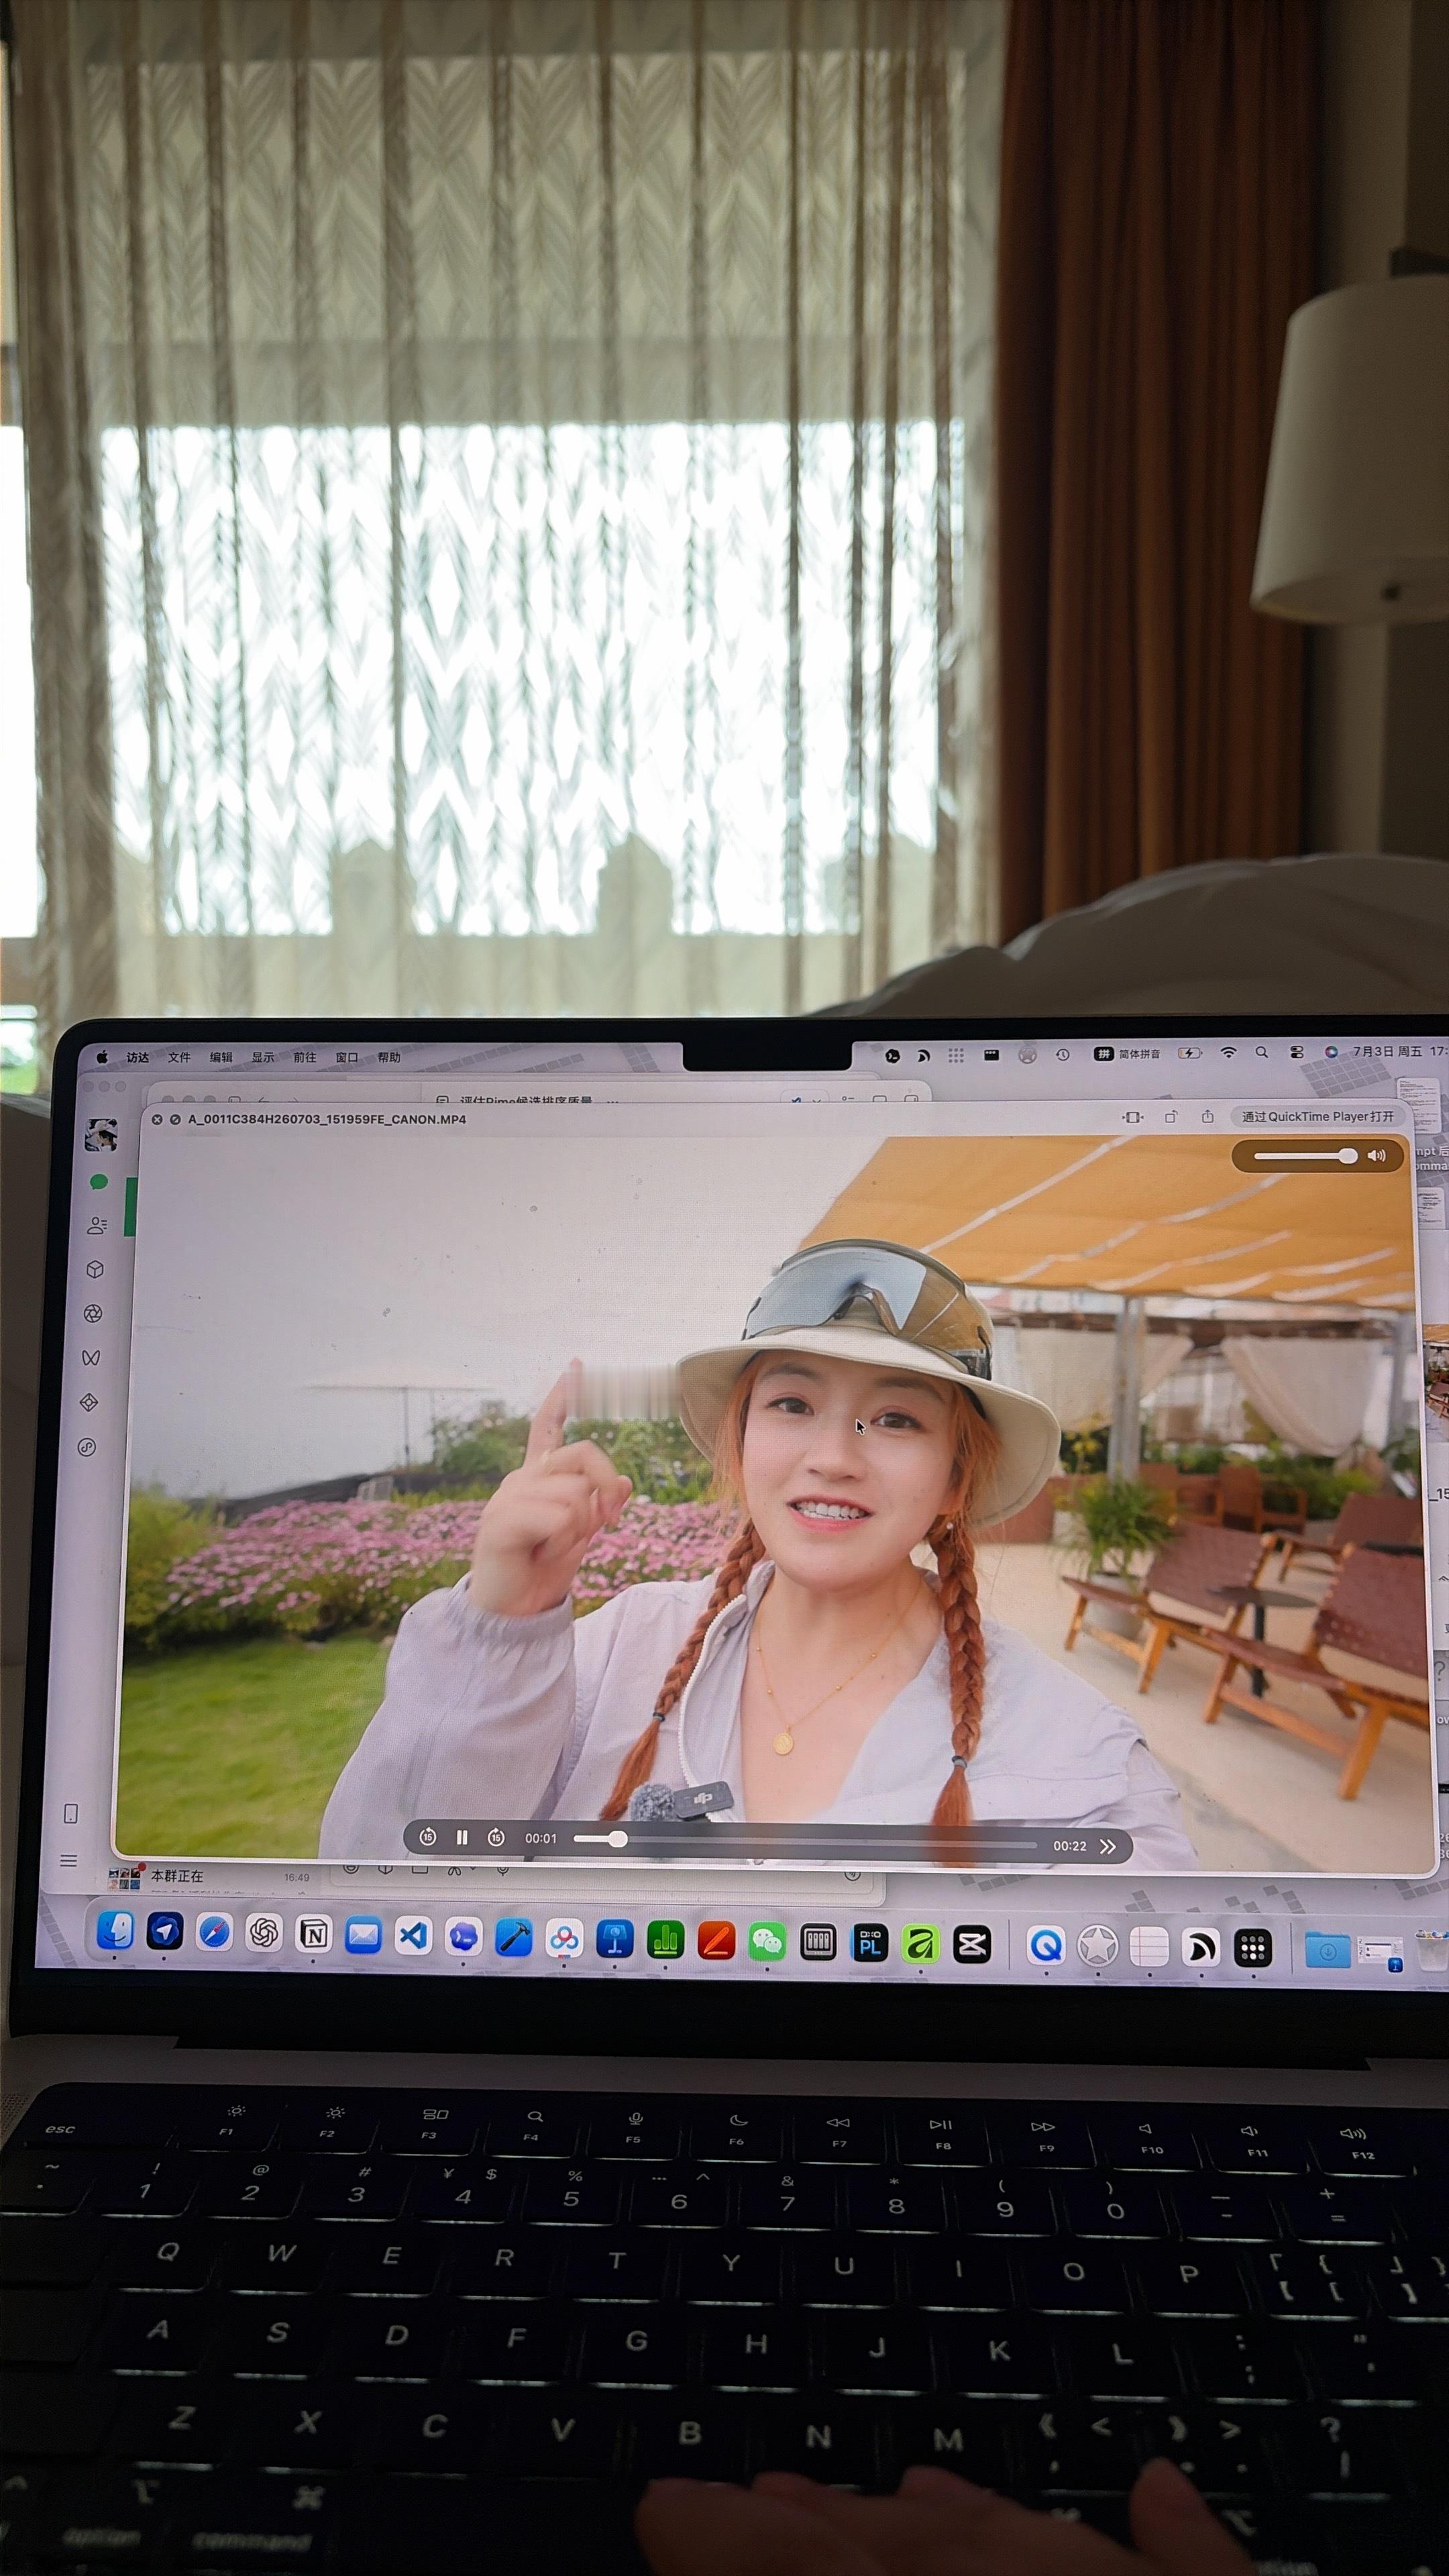
Task: Pause the Quick Look video playback
Action: (462, 1837)
